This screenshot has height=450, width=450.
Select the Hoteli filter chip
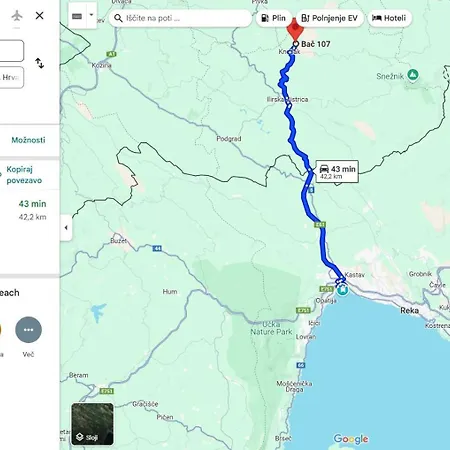pos(389,18)
